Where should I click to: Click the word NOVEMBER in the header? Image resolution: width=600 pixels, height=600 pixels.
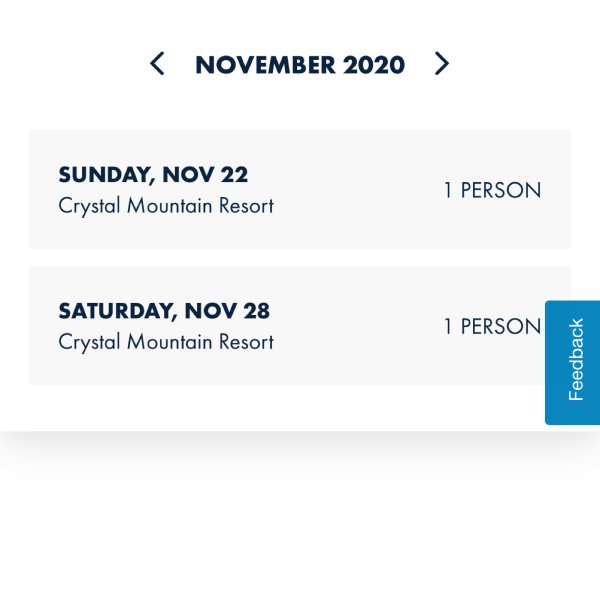[x=266, y=65]
